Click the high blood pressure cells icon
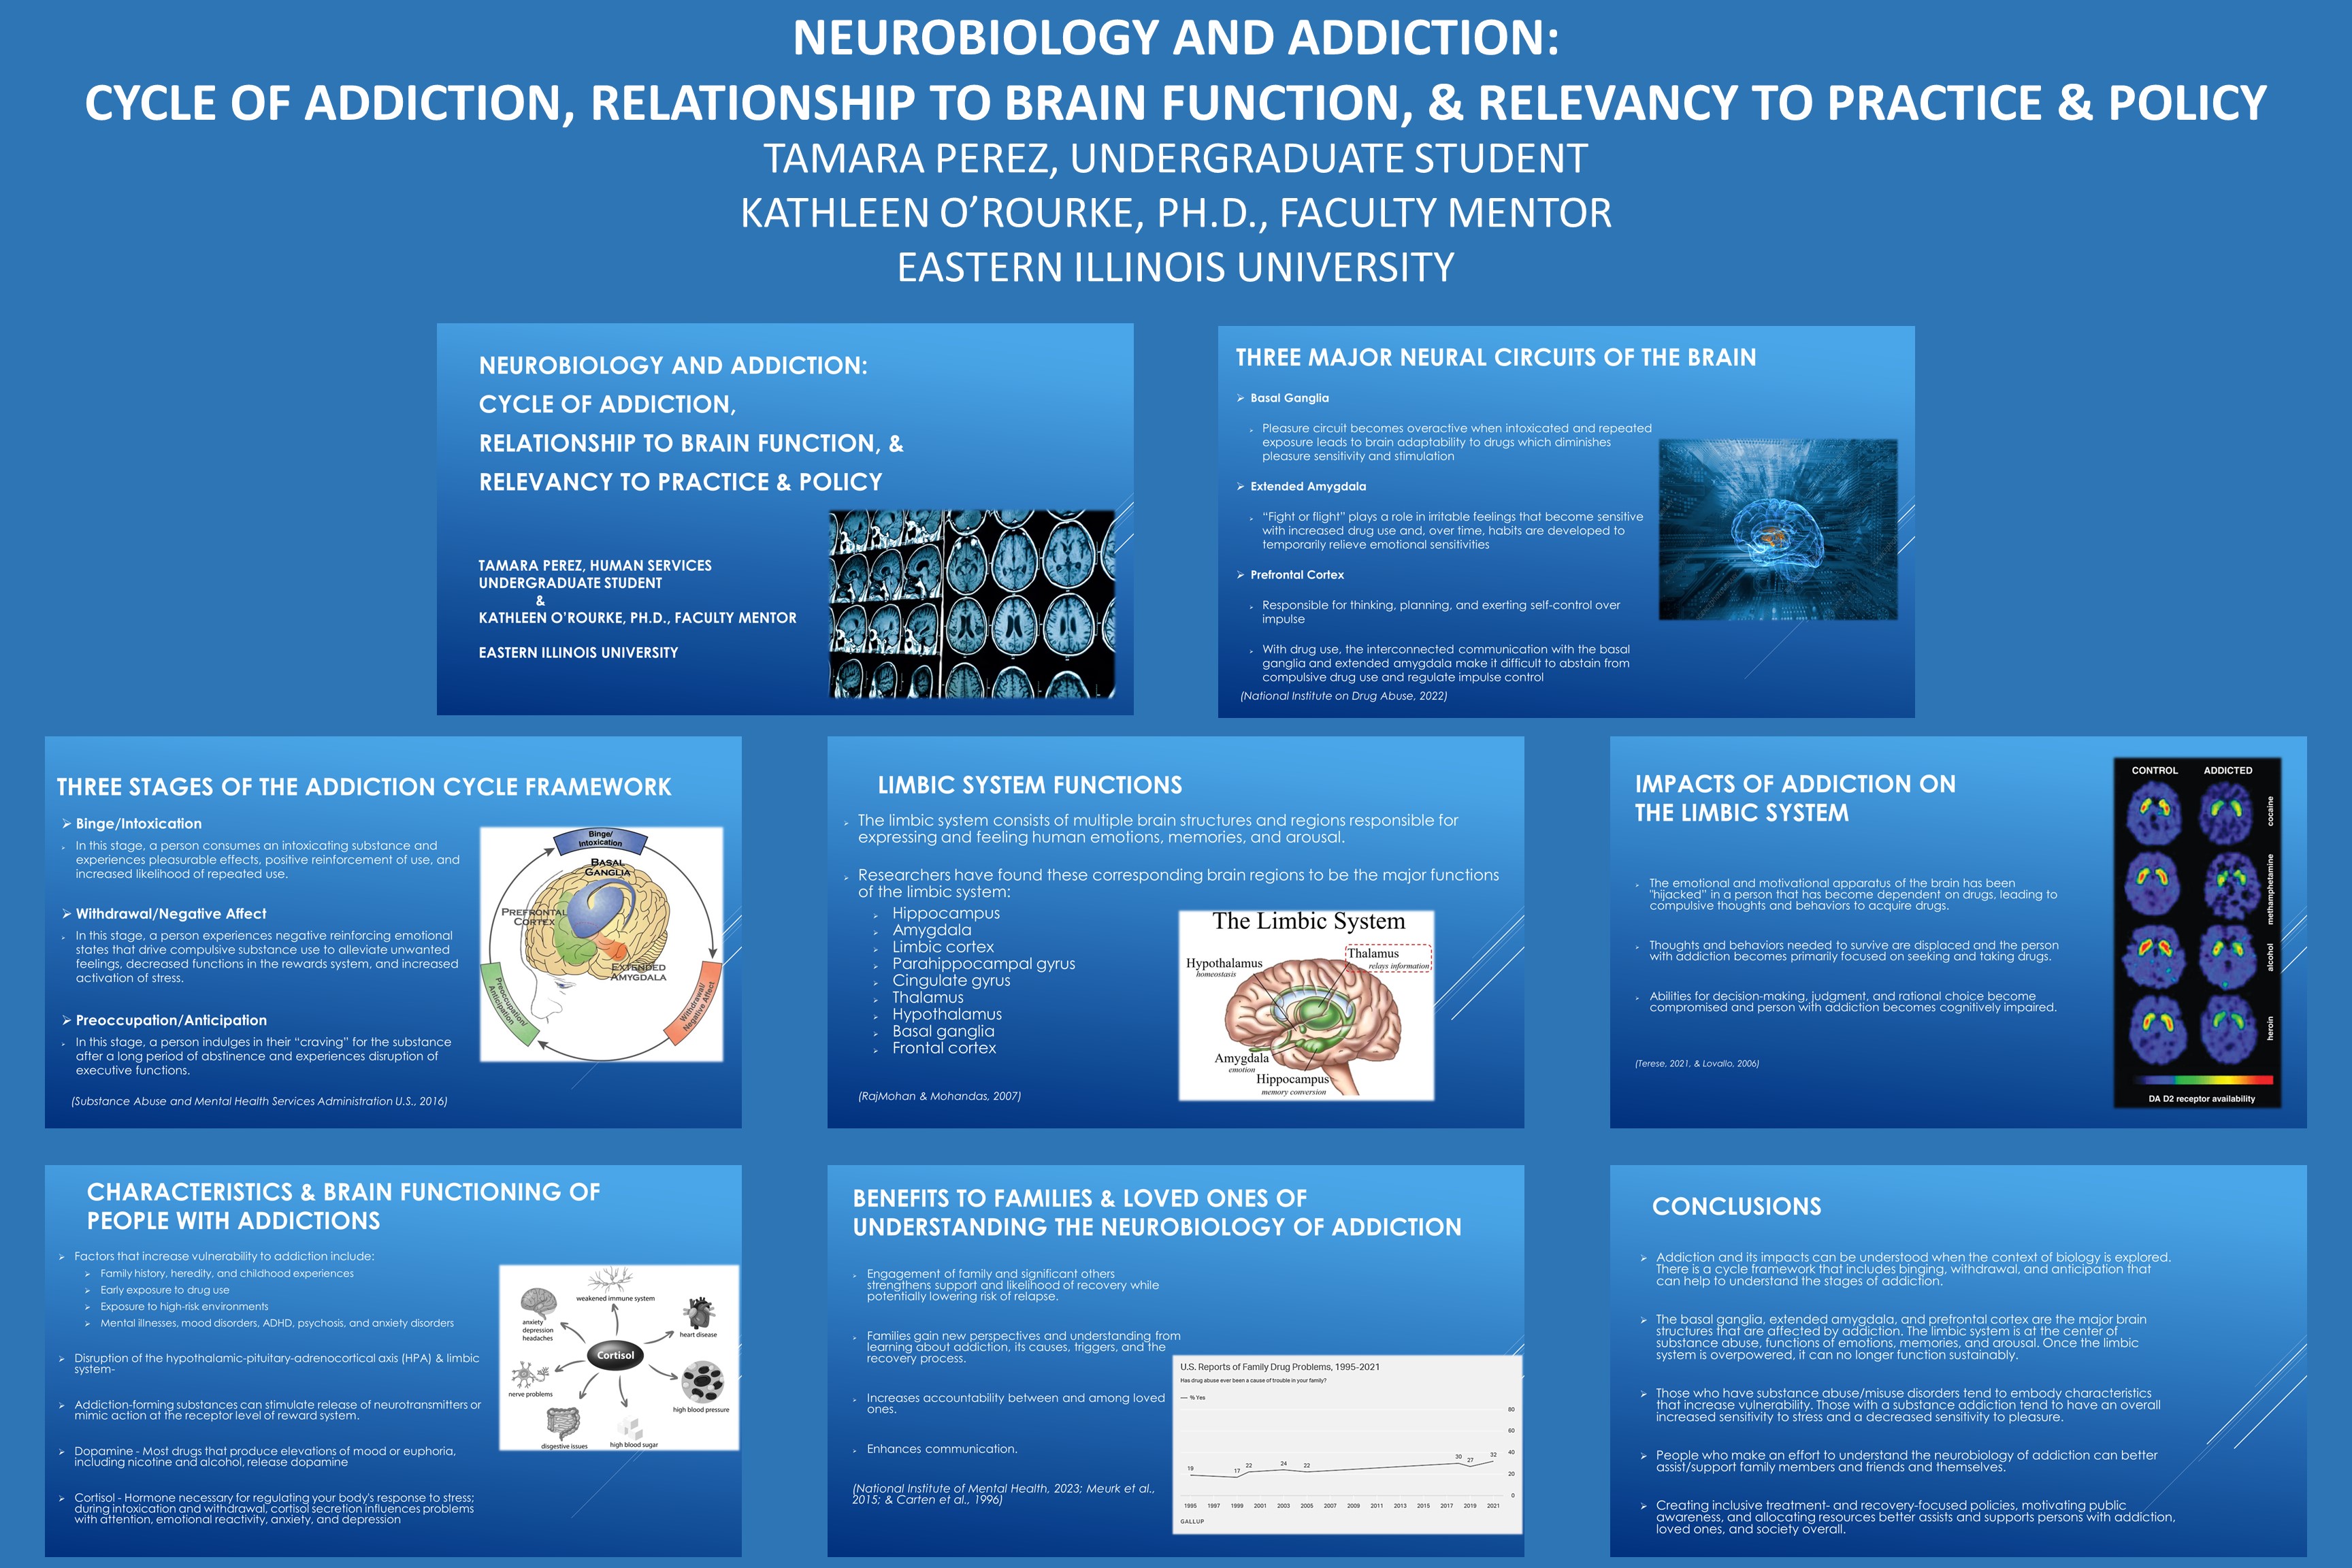Image resolution: width=2352 pixels, height=1568 pixels. (702, 1382)
